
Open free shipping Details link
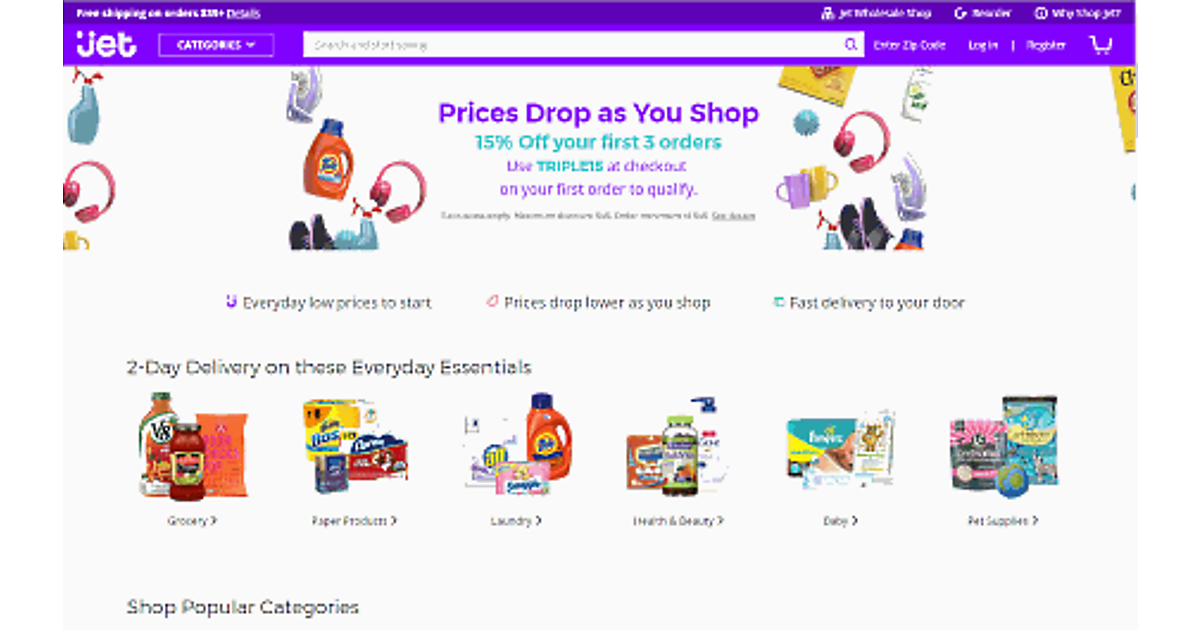[243, 14]
